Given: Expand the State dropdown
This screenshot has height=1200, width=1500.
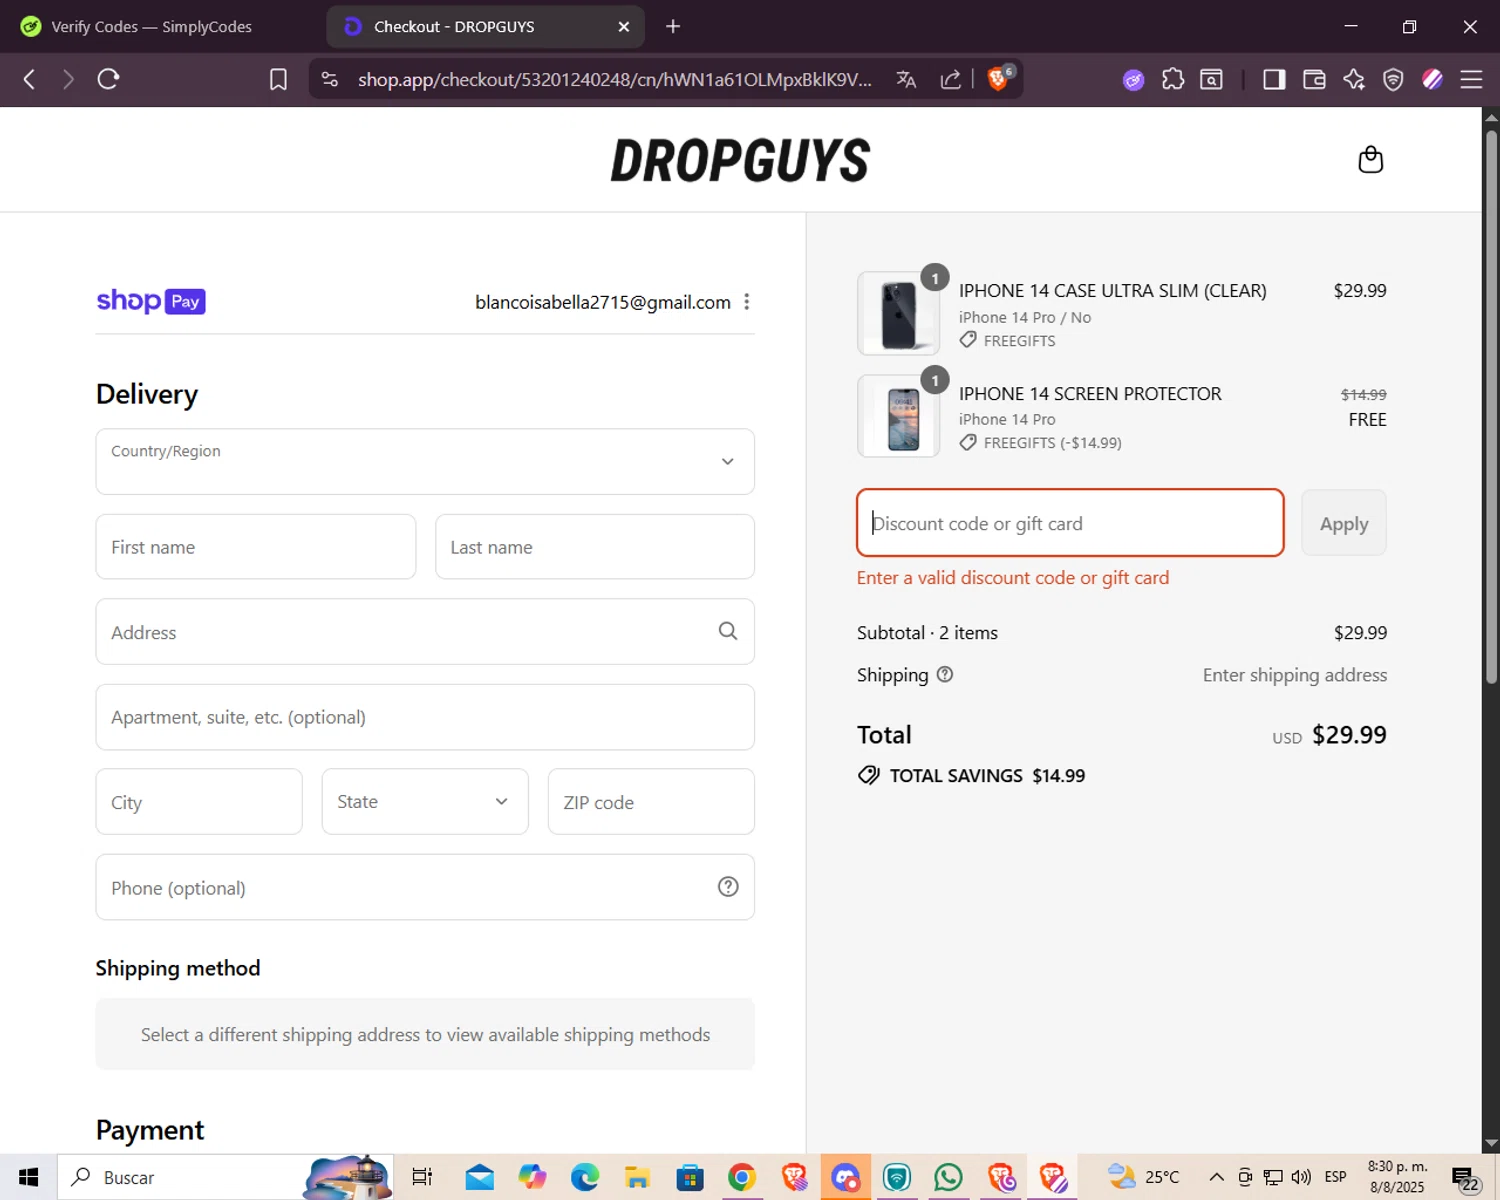Looking at the screenshot, I should point(425,801).
